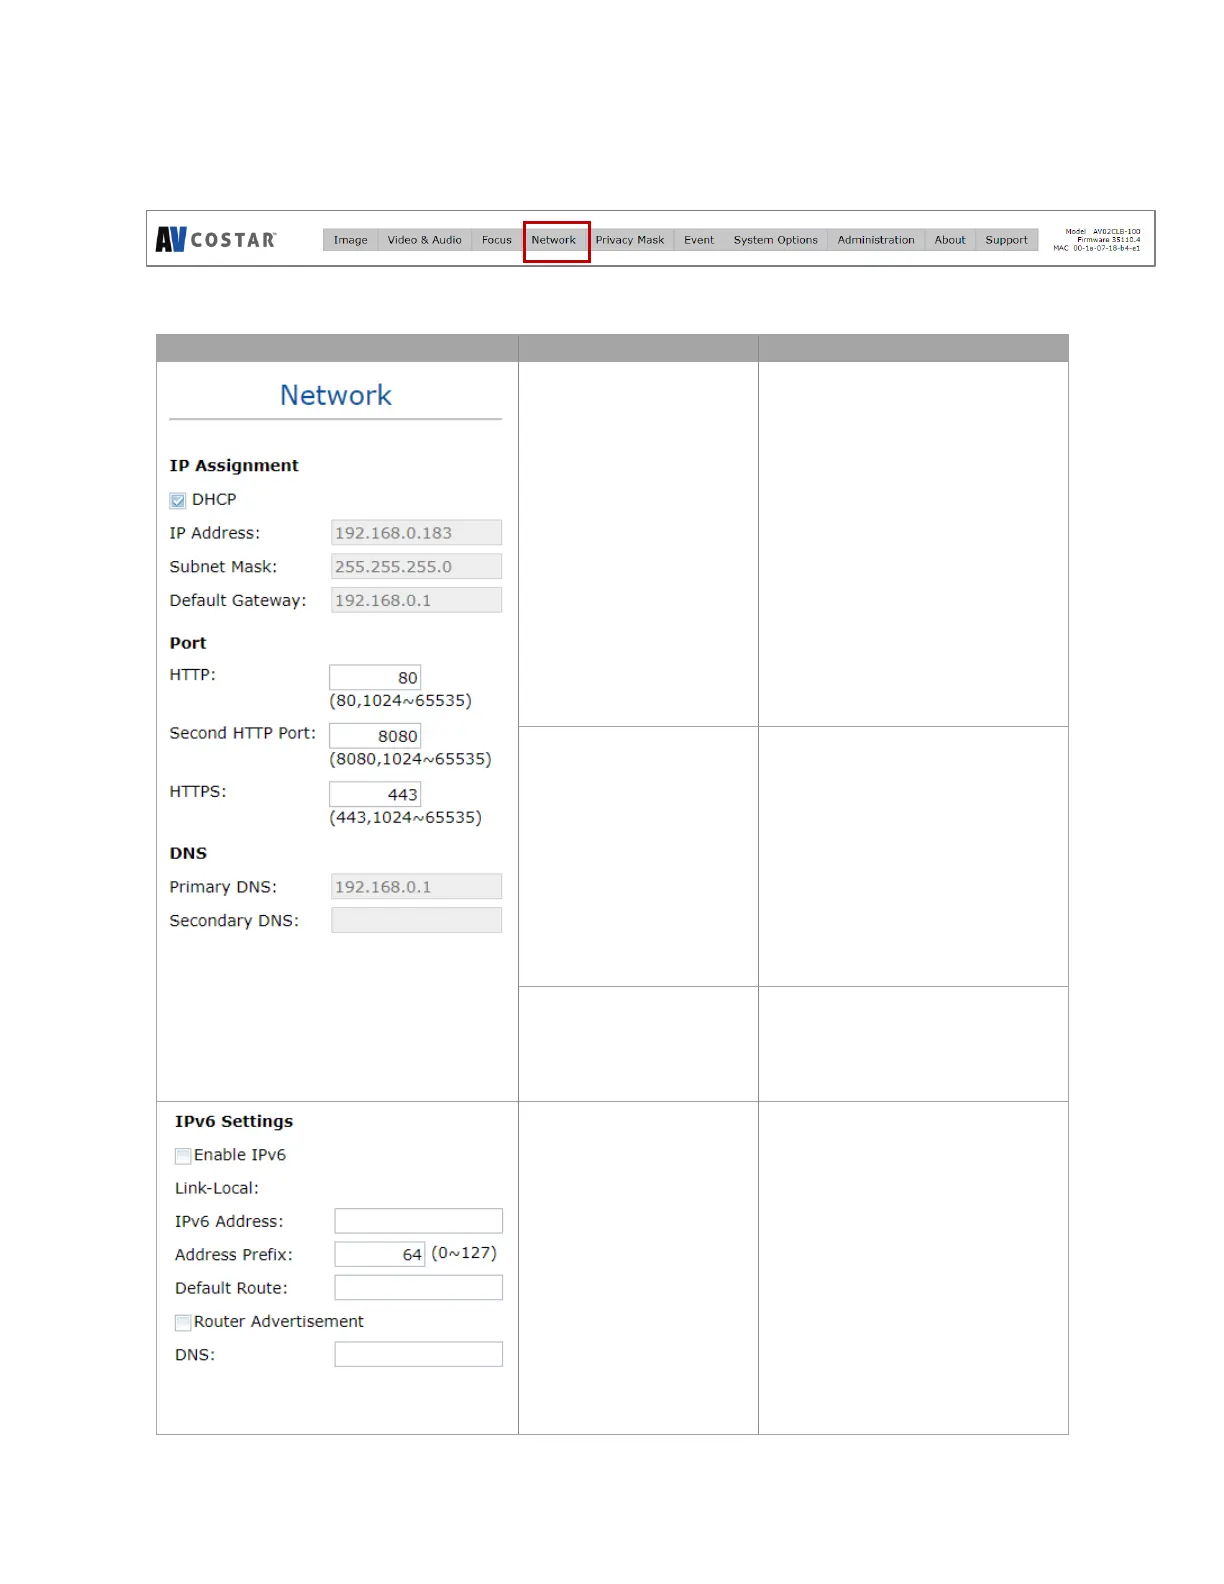Image resolution: width=1224 pixels, height=1584 pixels.
Task: Open System Options tab
Action: click(x=775, y=240)
